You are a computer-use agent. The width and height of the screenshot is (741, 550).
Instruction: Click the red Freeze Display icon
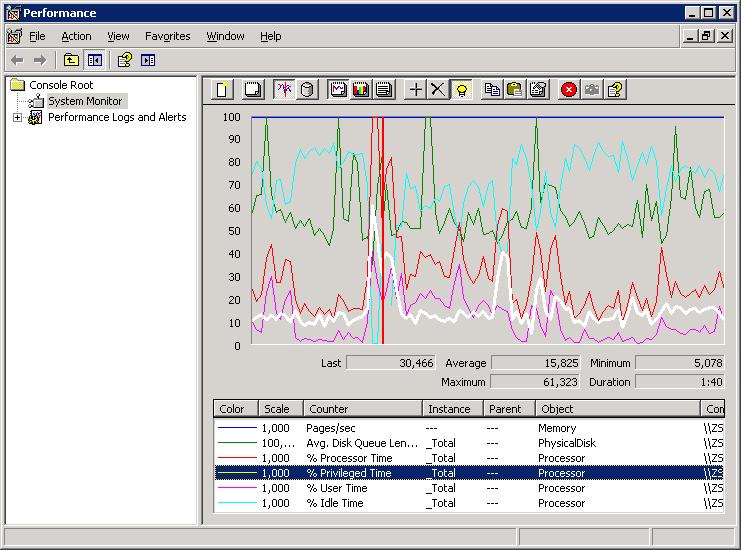click(569, 90)
